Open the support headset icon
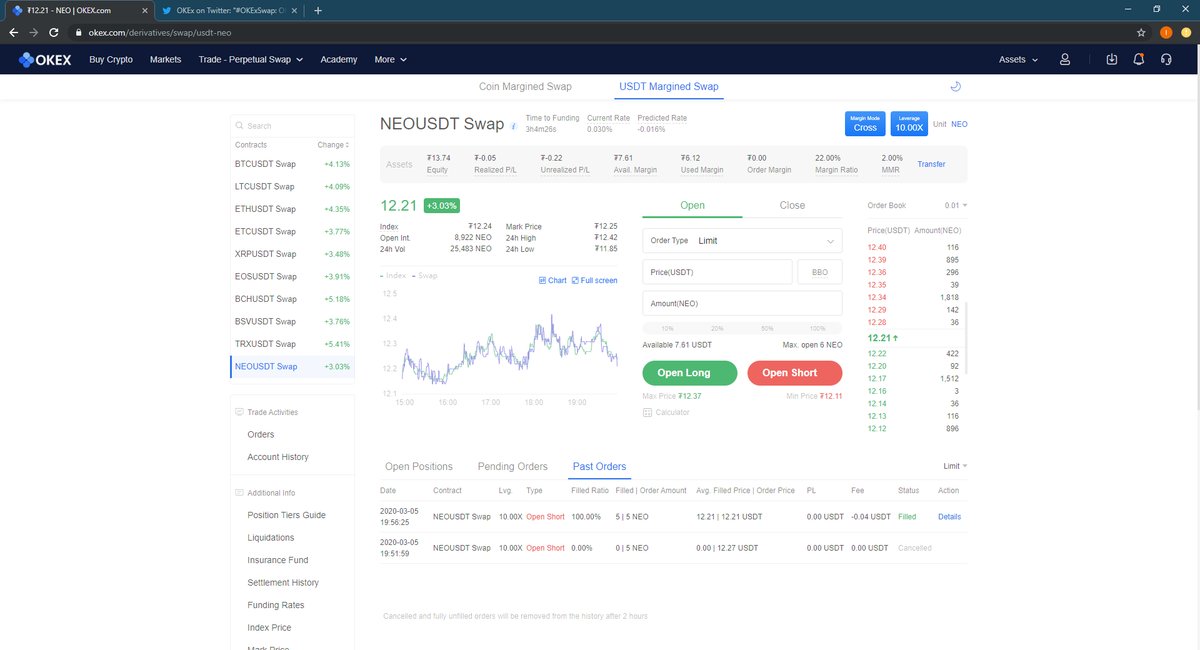Viewport: 1200px width, 650px height. pyautogui.click(x=1166, y=59)
